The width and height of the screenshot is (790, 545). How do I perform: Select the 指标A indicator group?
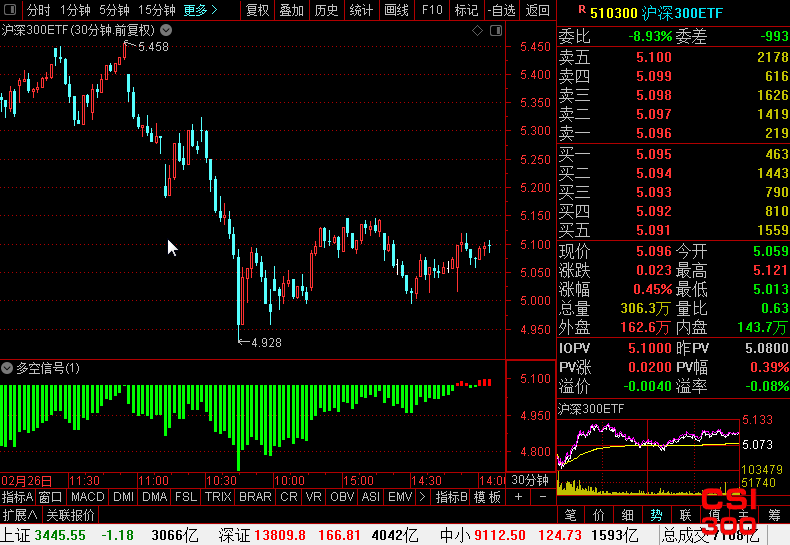tap(18, 497)
